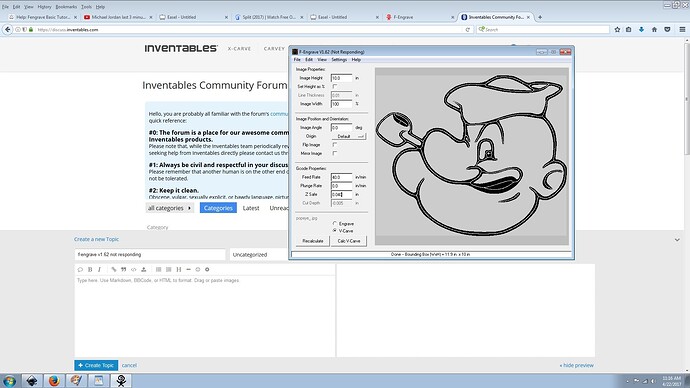Reload the page with the refresh icon
Image resolution: width=690 pixels, height=388 pixels.
[x=467, y=29]
